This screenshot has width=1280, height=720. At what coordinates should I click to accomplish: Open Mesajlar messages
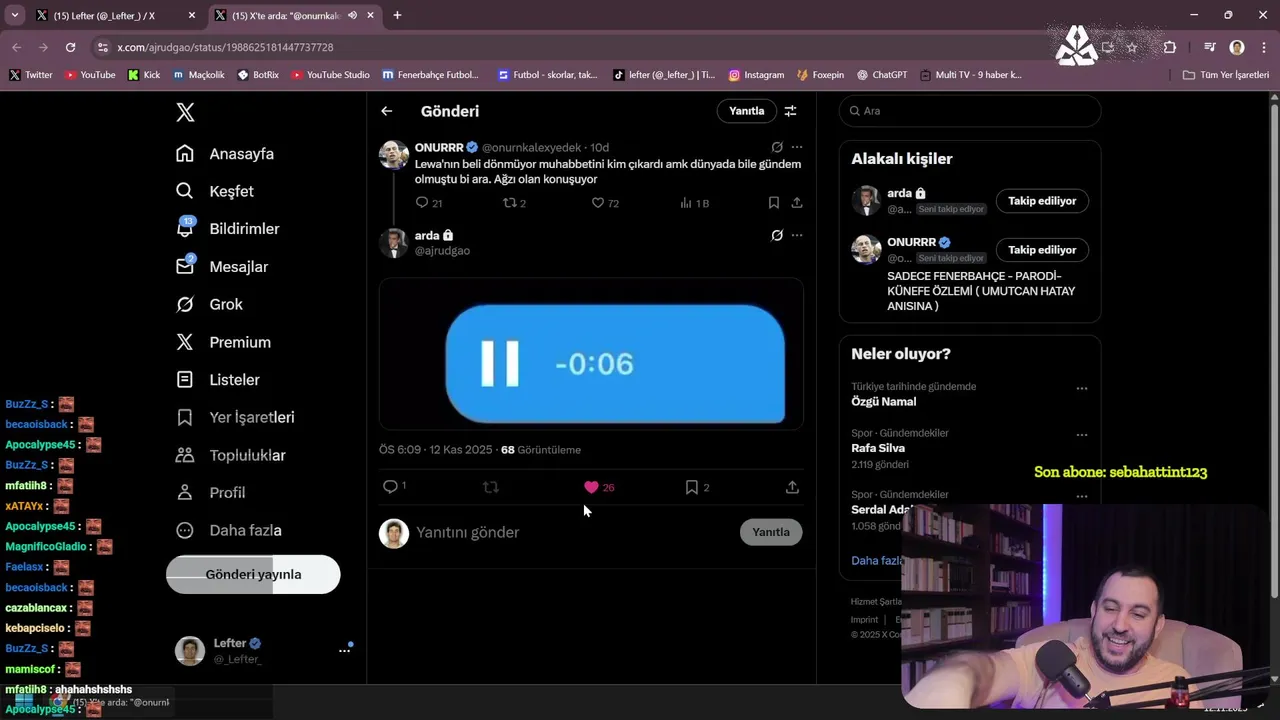point(222,267)
